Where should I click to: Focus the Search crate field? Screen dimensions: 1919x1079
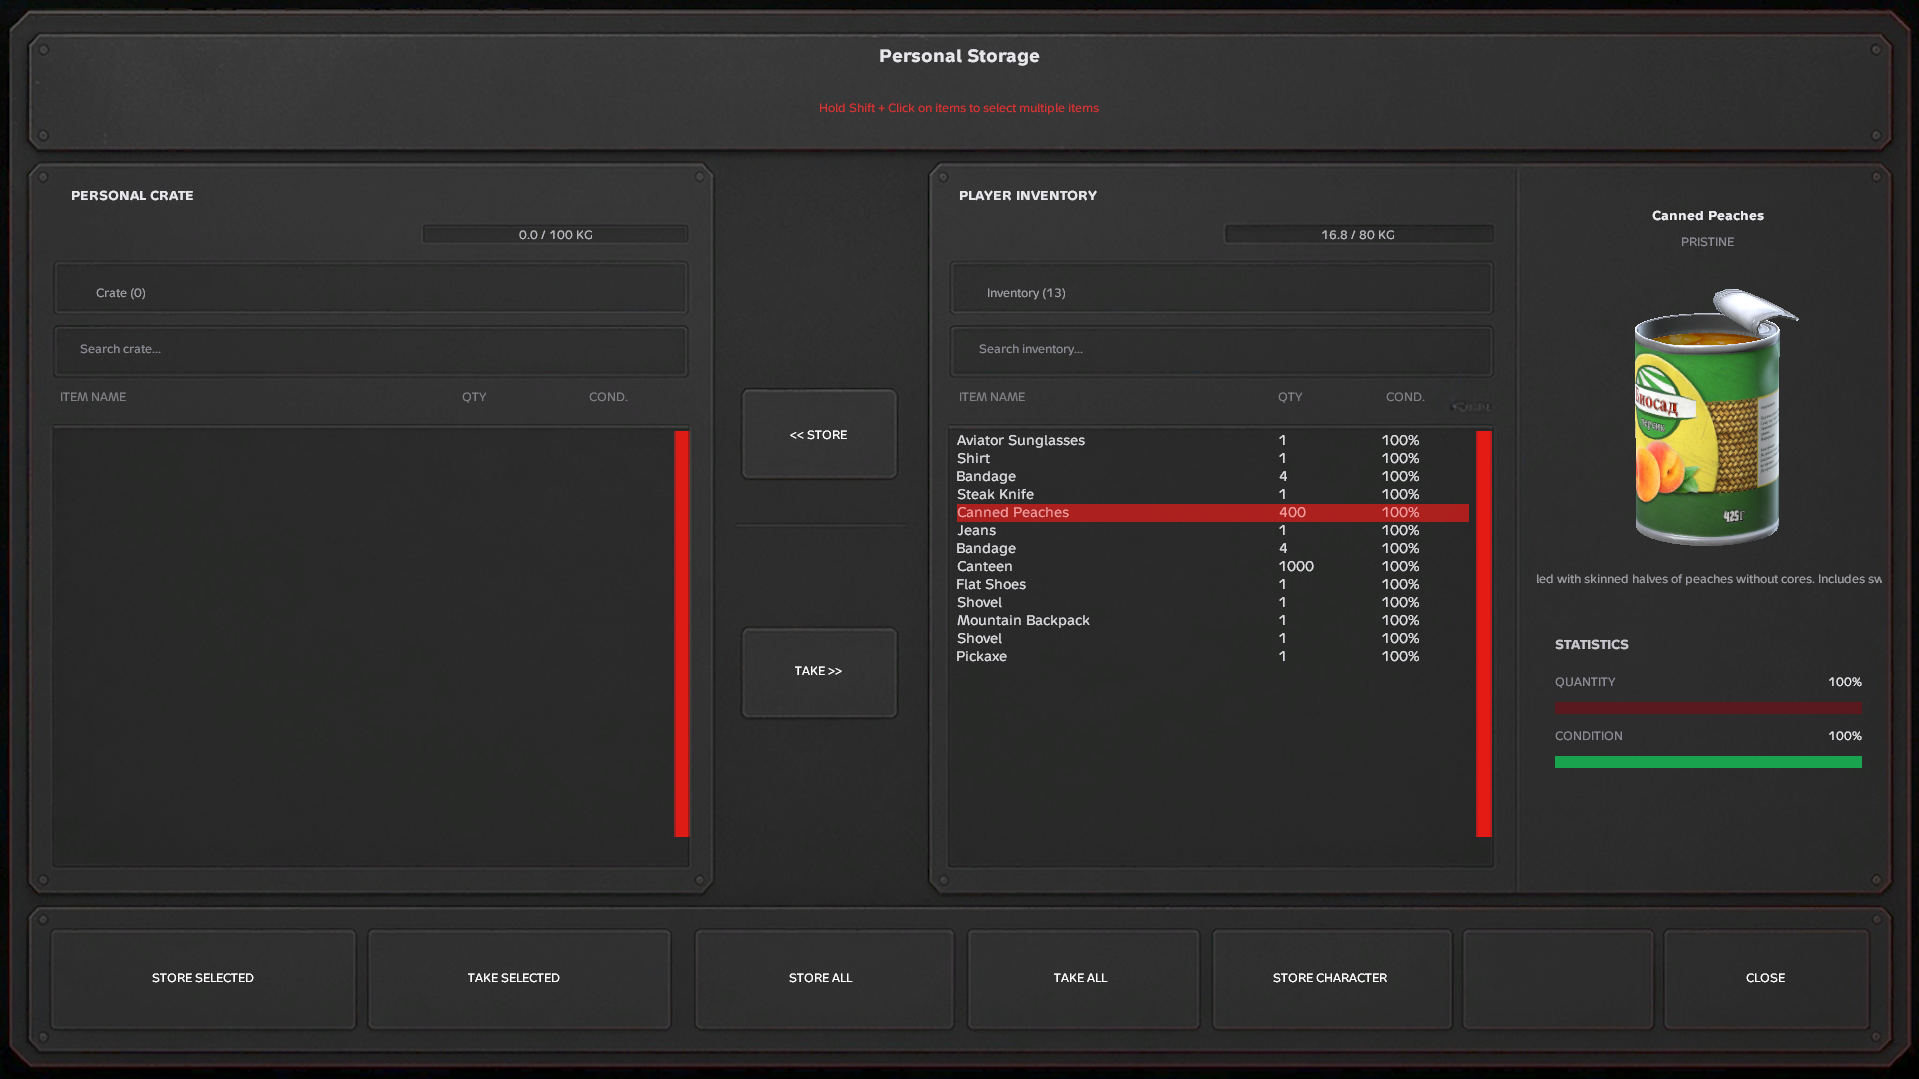(x=371, y=350)
